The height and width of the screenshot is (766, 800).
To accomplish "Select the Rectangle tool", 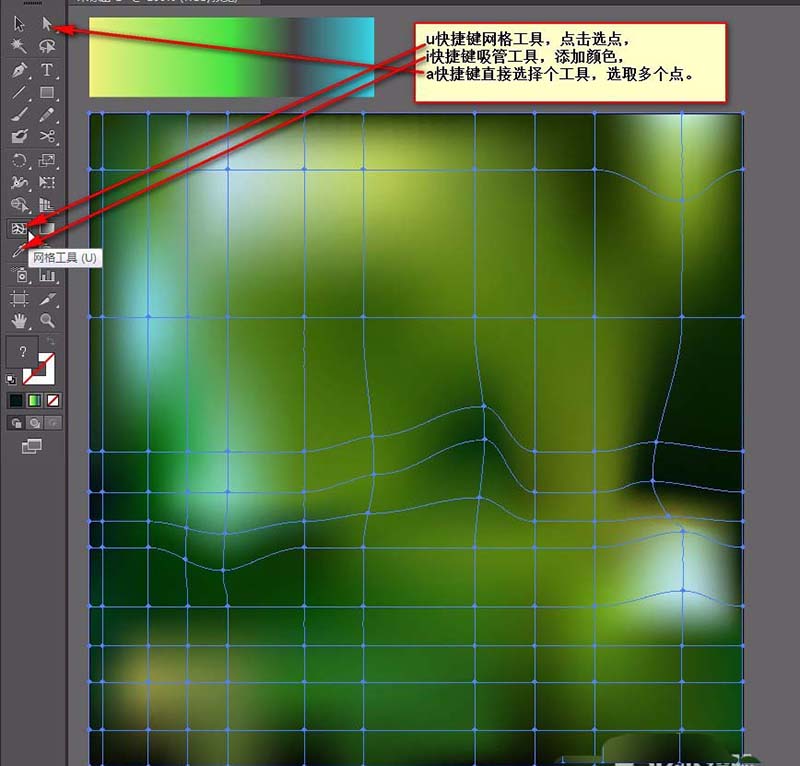I will point(47,92).
